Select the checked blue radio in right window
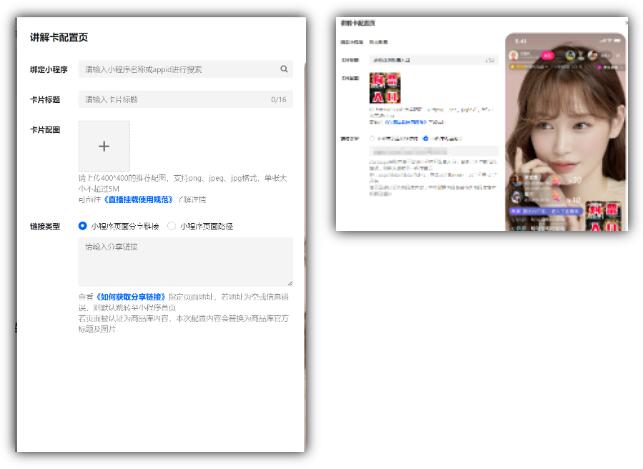 (426, 139)
